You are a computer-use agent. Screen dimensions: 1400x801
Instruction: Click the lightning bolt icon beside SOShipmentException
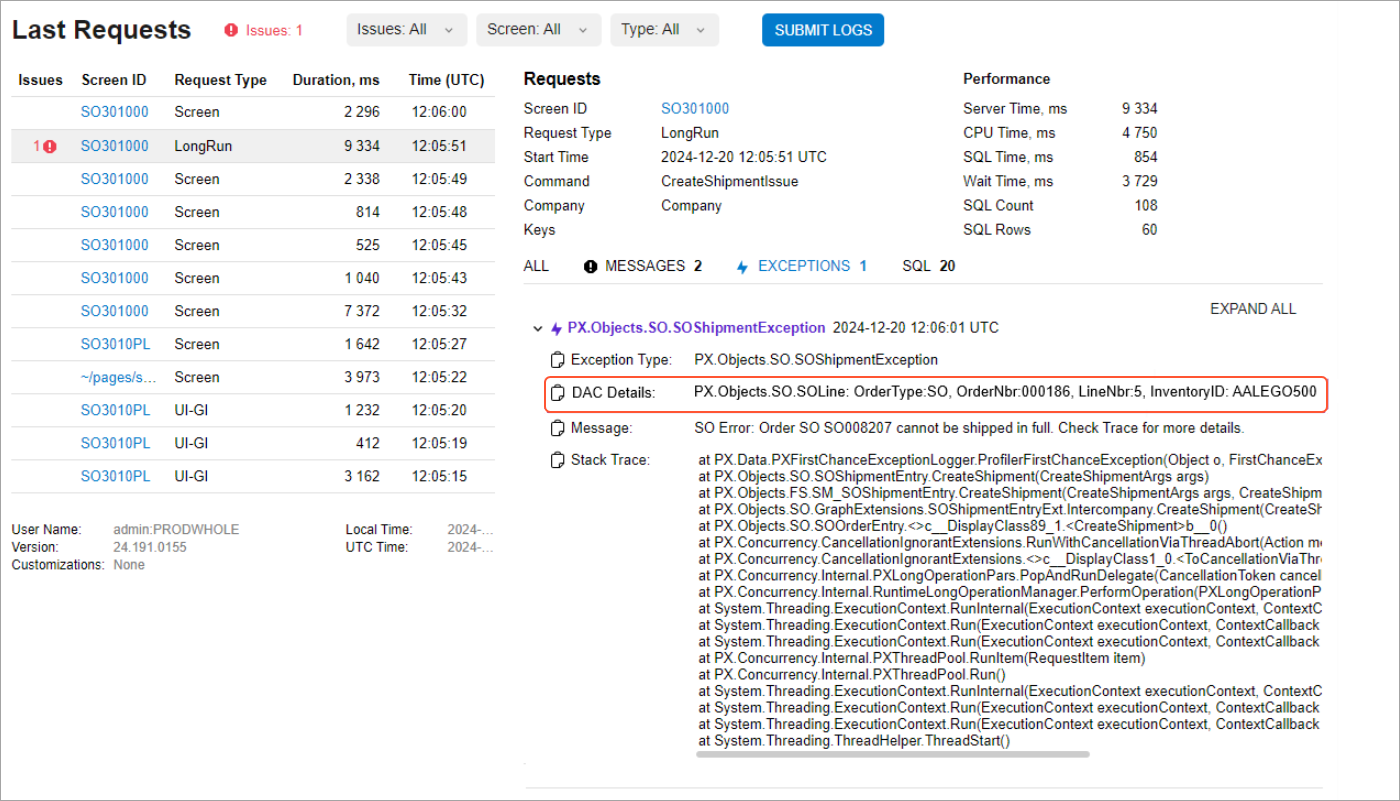tap(556, 328)
